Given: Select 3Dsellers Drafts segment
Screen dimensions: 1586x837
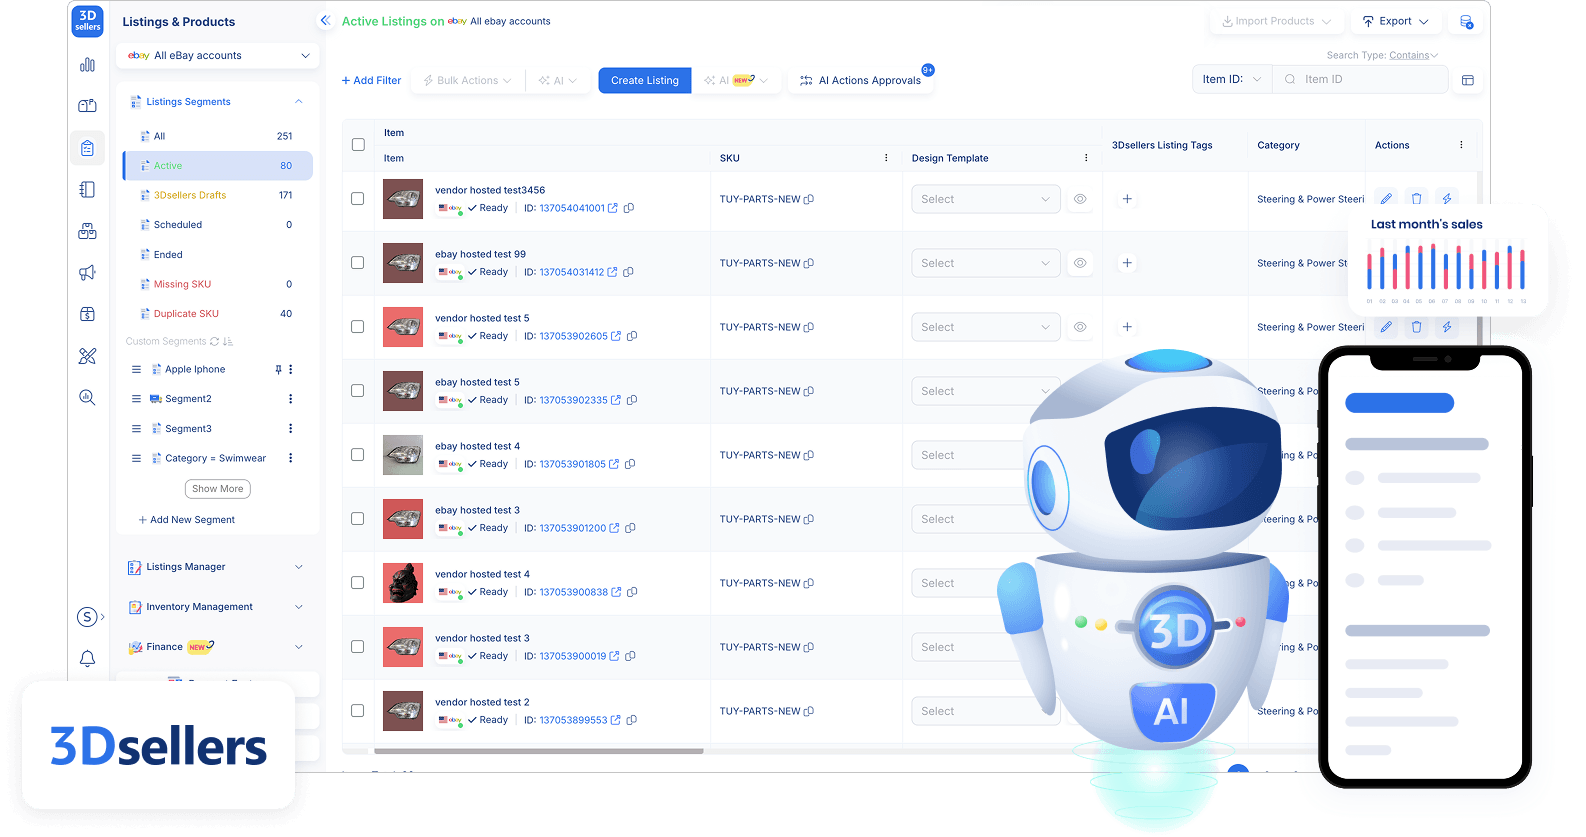Looking at the screenshot, I should (217, 195).
